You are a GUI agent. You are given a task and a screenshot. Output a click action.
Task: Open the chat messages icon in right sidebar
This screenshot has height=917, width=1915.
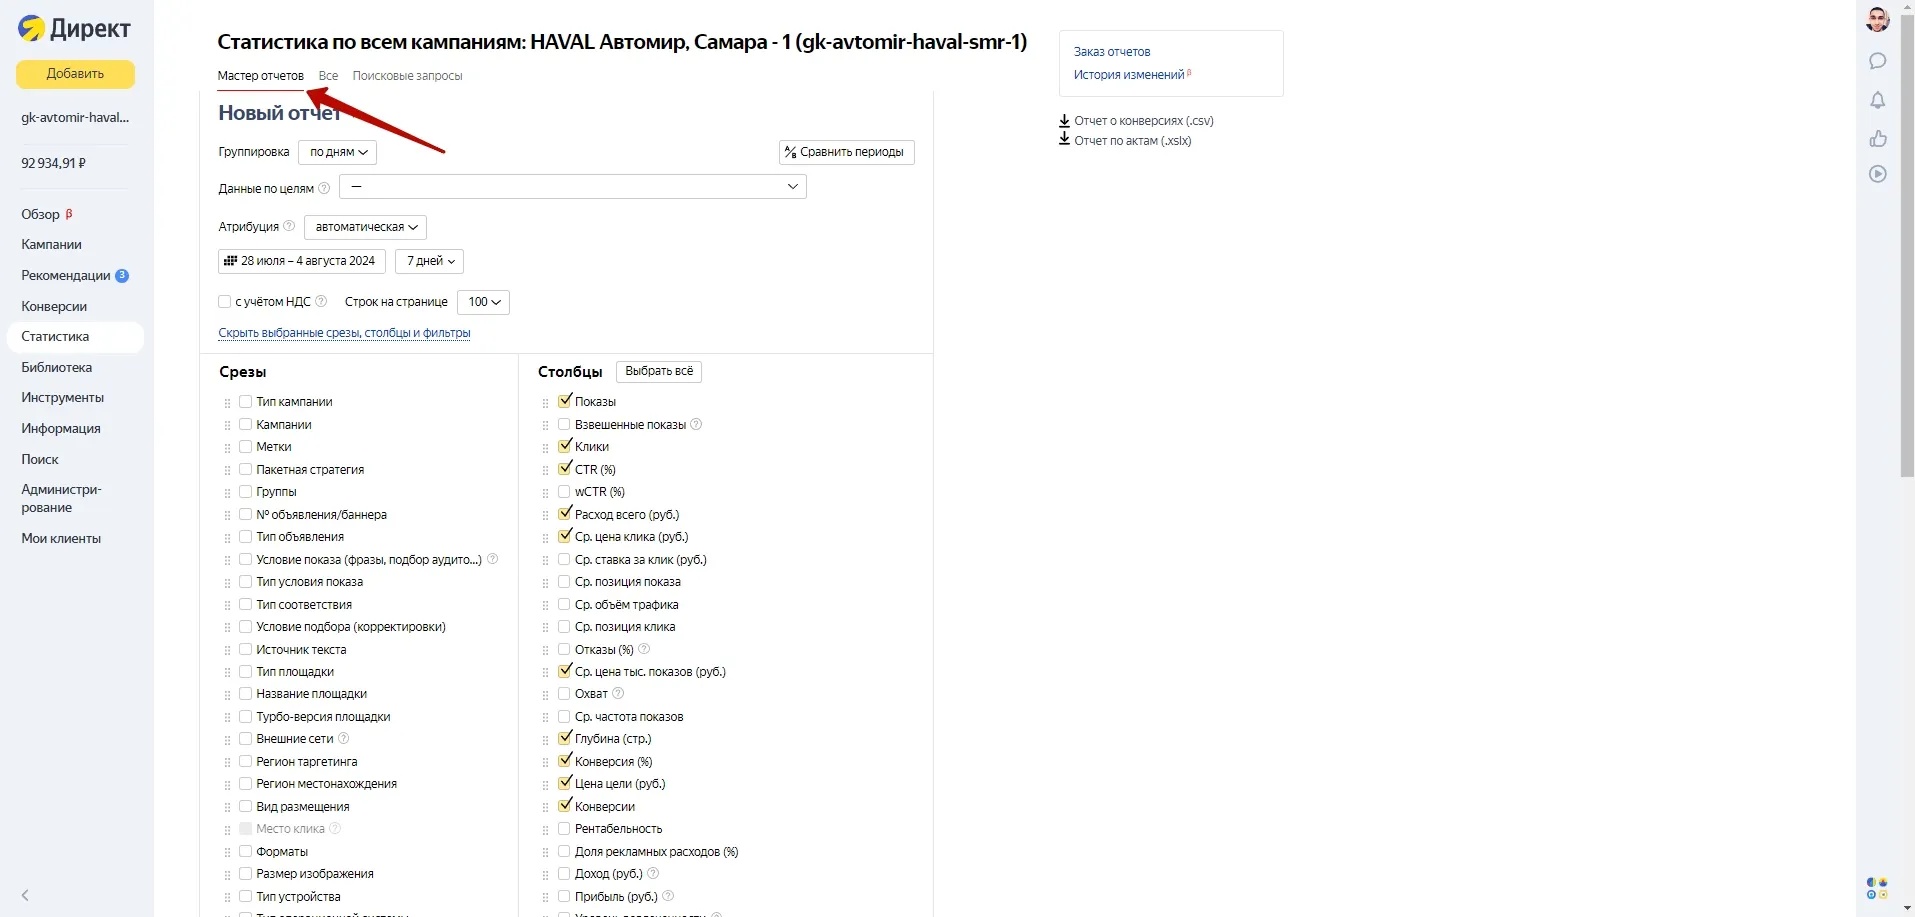(1877, 61)
